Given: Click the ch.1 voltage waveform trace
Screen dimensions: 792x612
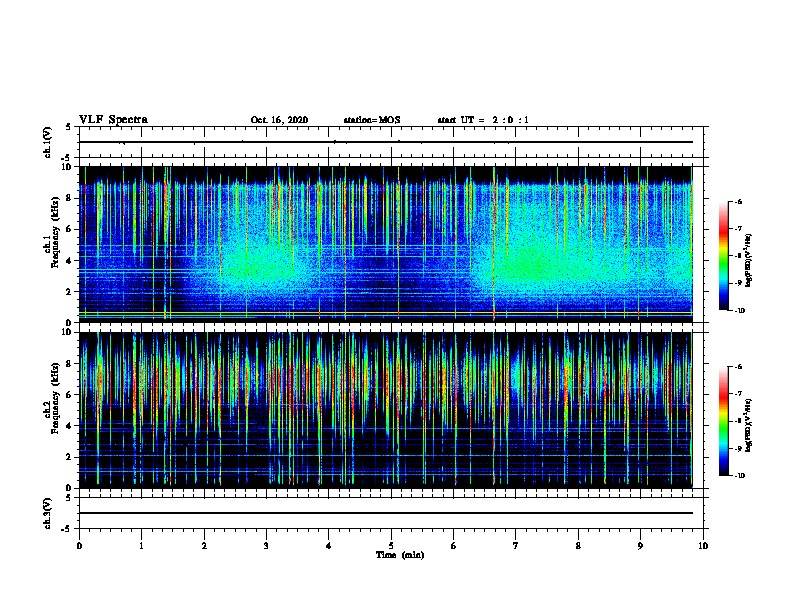Looking at the screenshot, I should click(385, 142).
